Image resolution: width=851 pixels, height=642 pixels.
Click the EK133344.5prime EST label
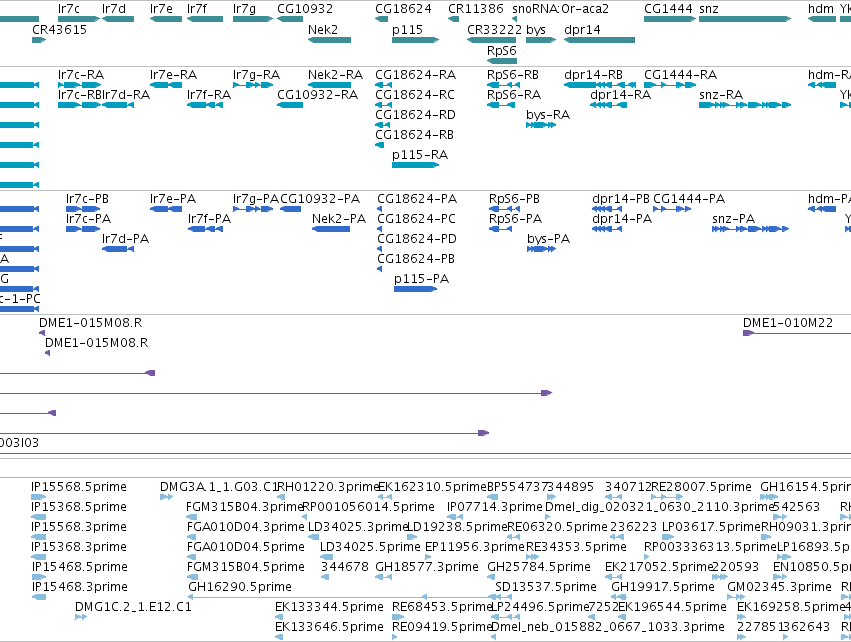(329, 607)
